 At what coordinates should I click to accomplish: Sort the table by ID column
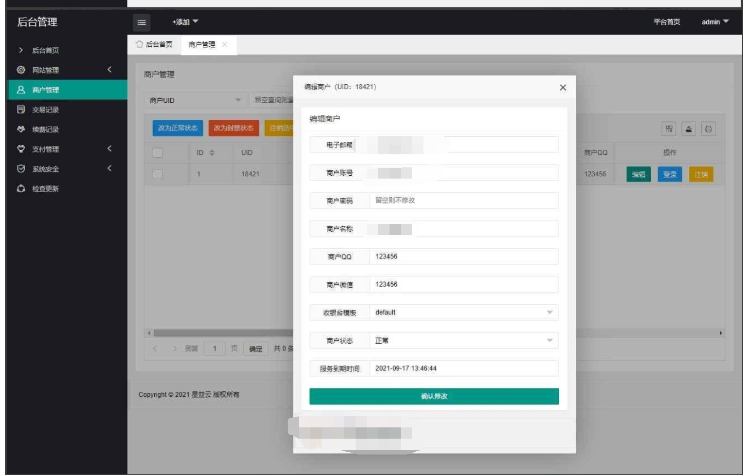pyautogui.click(x=213, y=152)
